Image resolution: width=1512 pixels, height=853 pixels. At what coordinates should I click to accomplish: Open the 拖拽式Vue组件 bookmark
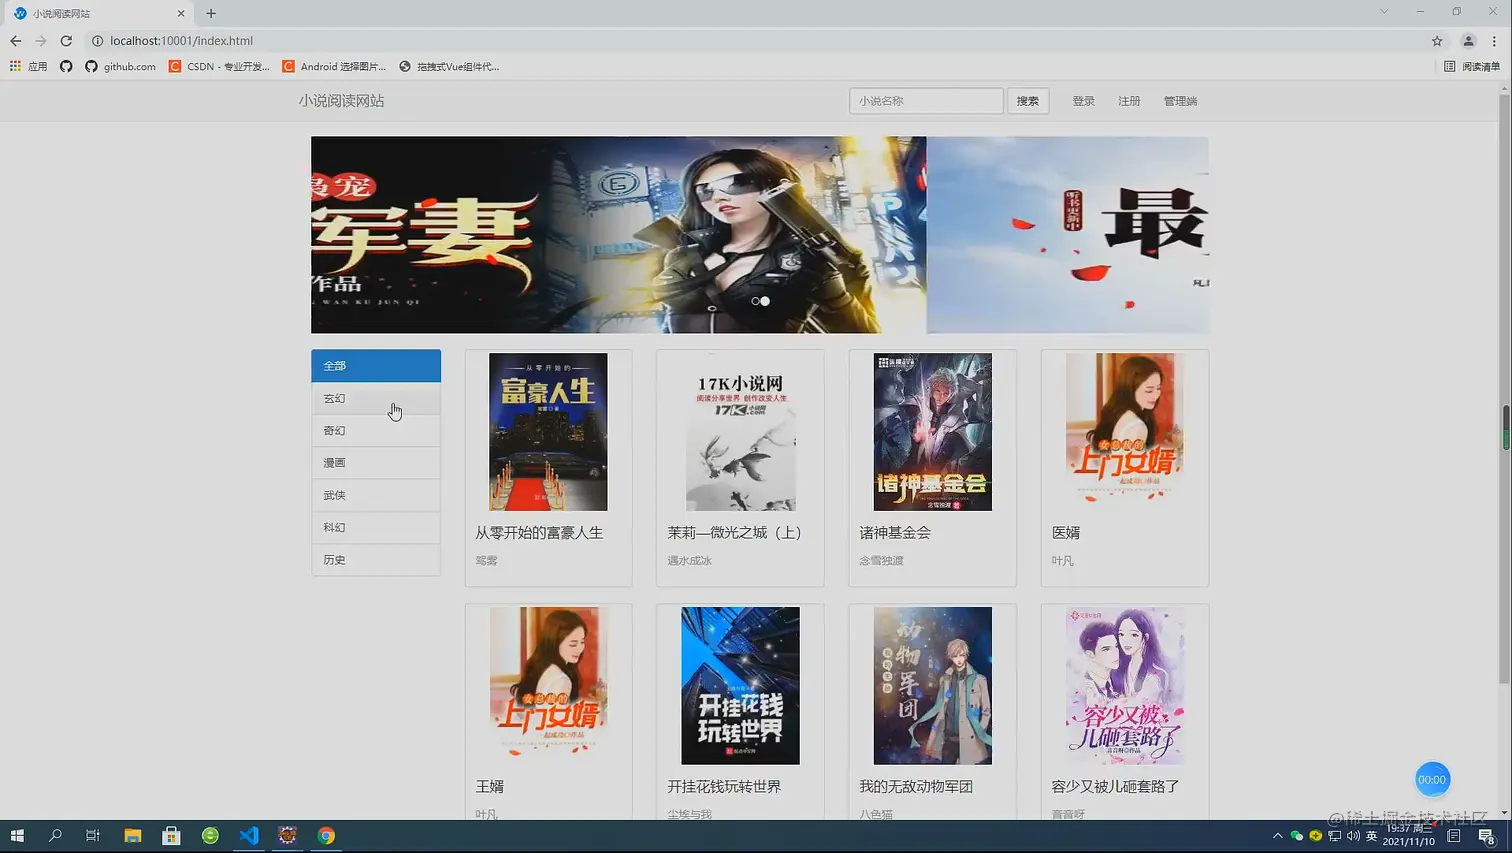449,66
